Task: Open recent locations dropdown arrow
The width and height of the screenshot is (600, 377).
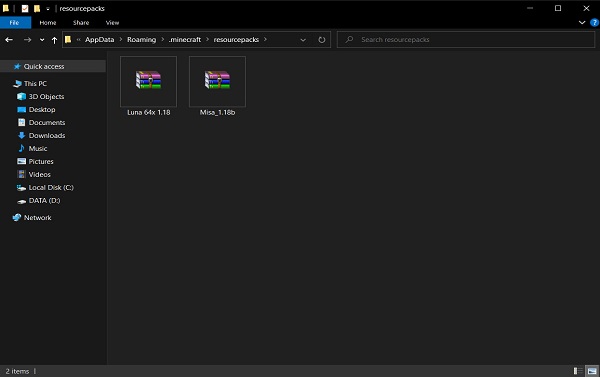Action: [42, 40]
